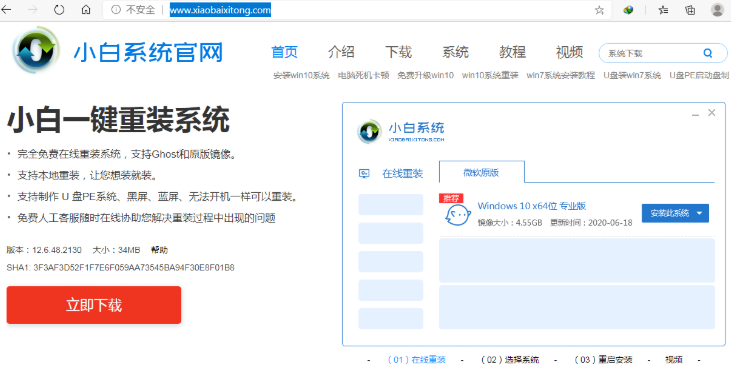
Task: Click 更新时间：2020-06-18 text
Action: (x=591, y=223)
